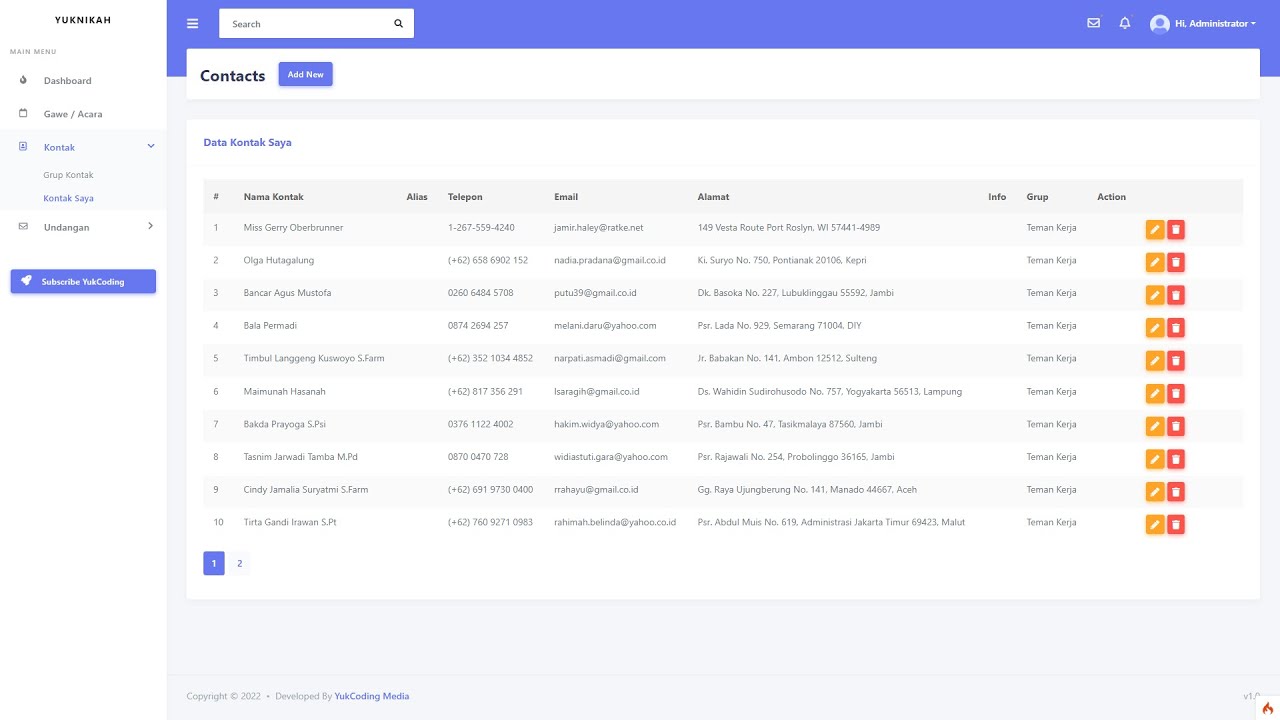Click the YUKNIKAH brand logo text

click(x=83, y=20)
